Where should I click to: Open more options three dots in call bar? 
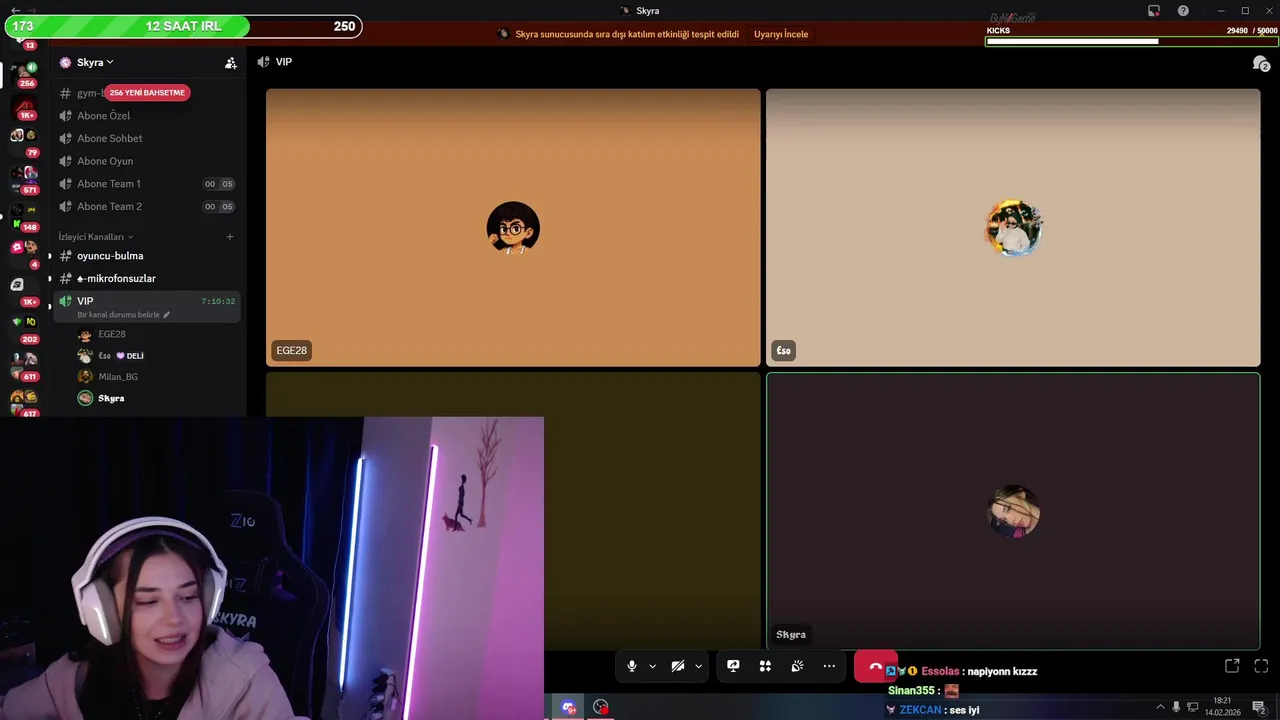(x=829, y=666)
